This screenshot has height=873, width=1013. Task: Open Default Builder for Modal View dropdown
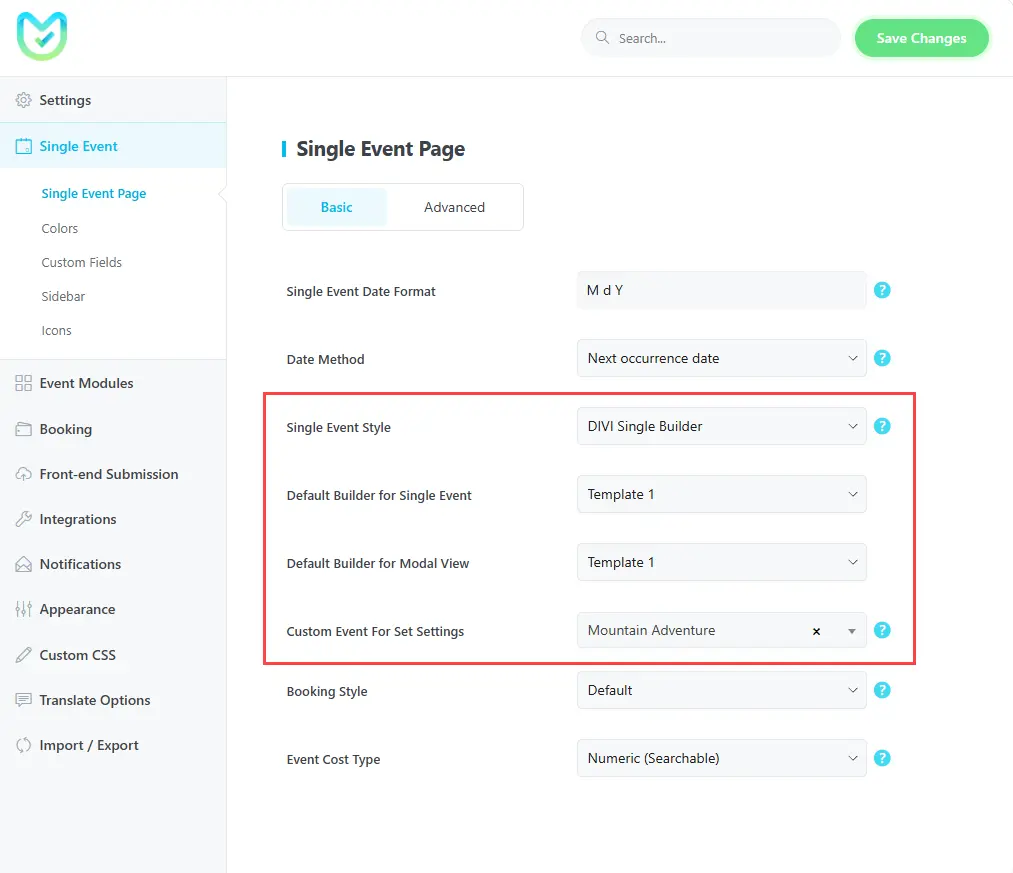[x=722, y=562]
